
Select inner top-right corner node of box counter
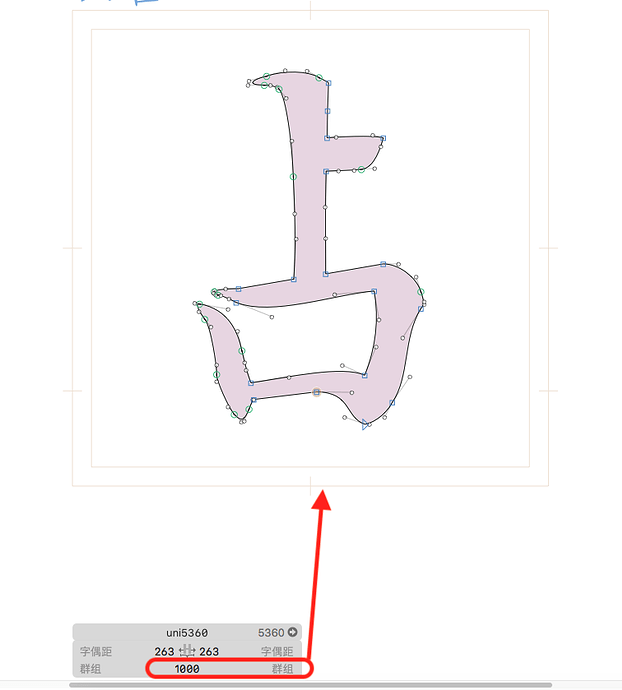[374, 291]
